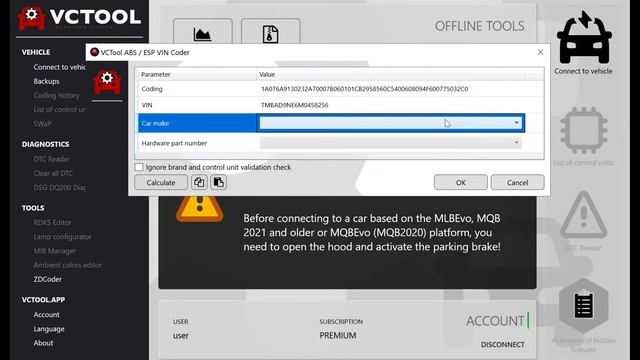The width and height of the screenshot is (640, 360).
Task: Click the VCTool dialog title bar icon
Action: [95, 52]
